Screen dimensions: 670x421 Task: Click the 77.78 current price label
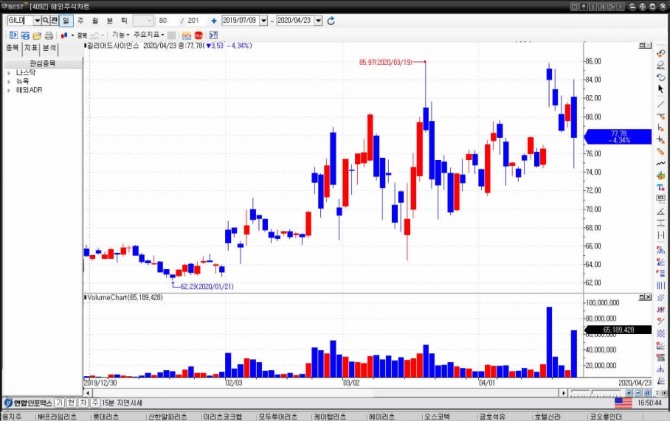[618, 137]
